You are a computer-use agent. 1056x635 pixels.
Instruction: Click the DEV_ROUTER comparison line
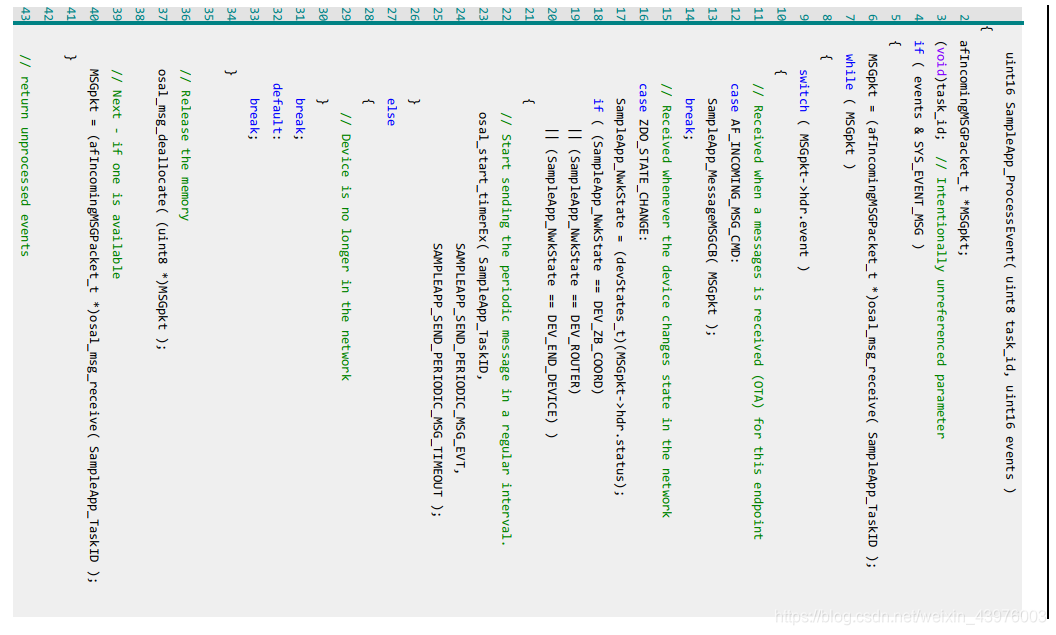(574, 261)
